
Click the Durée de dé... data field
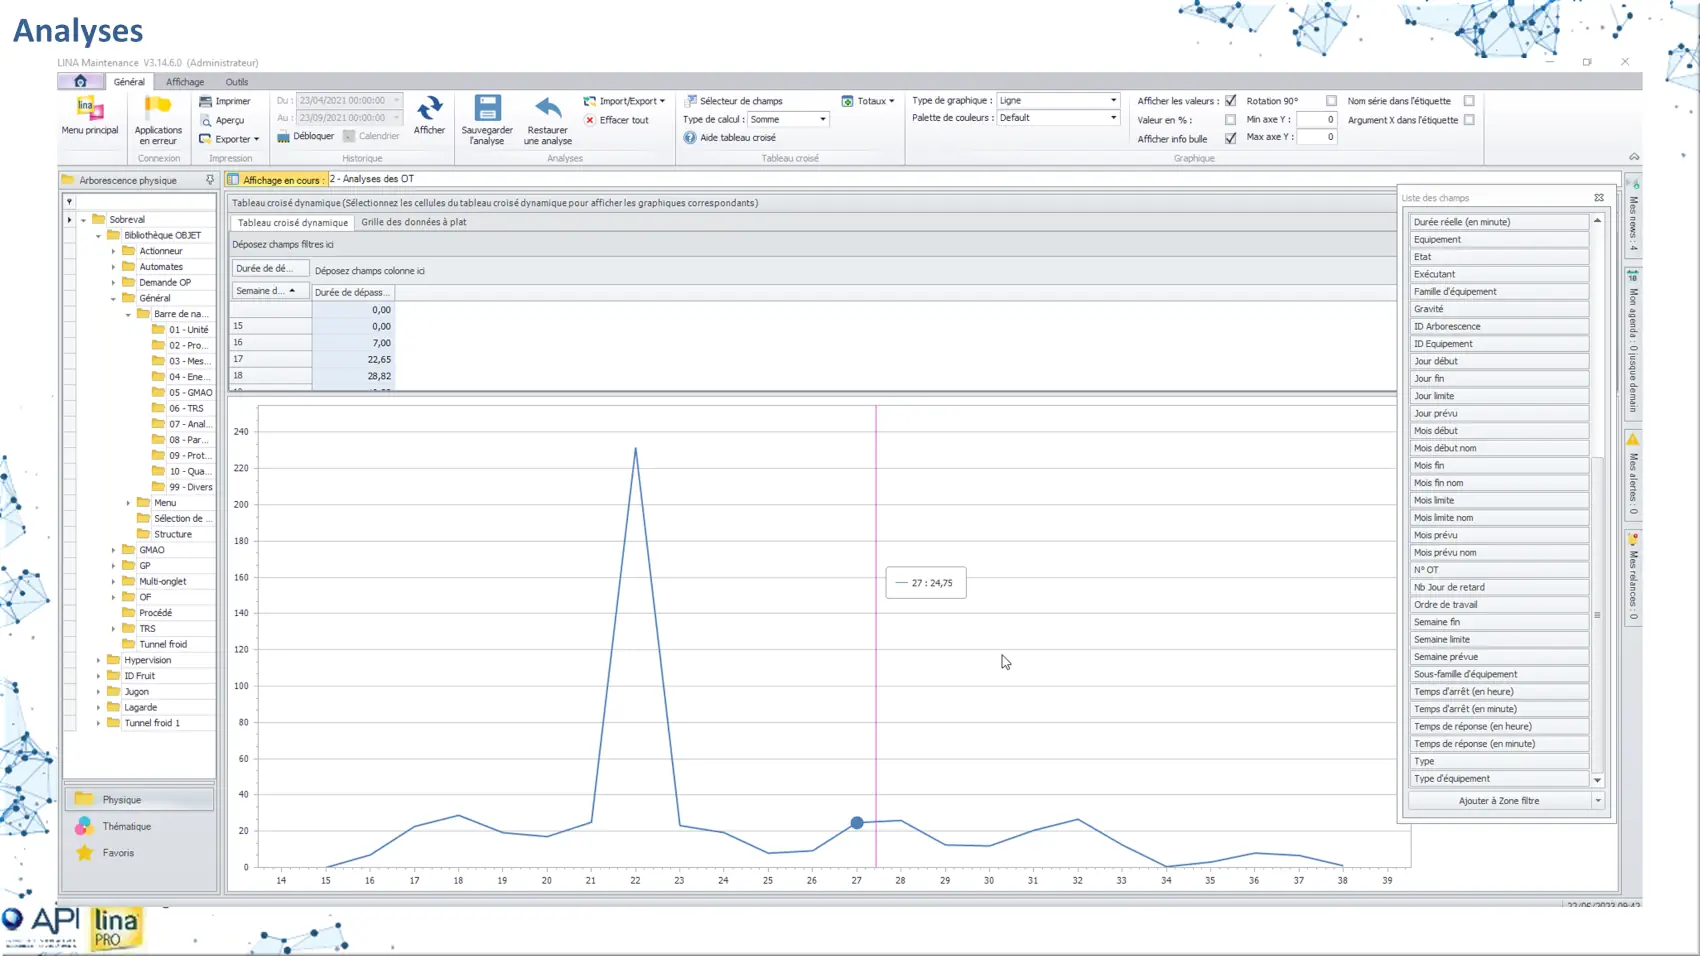point(270,268)
